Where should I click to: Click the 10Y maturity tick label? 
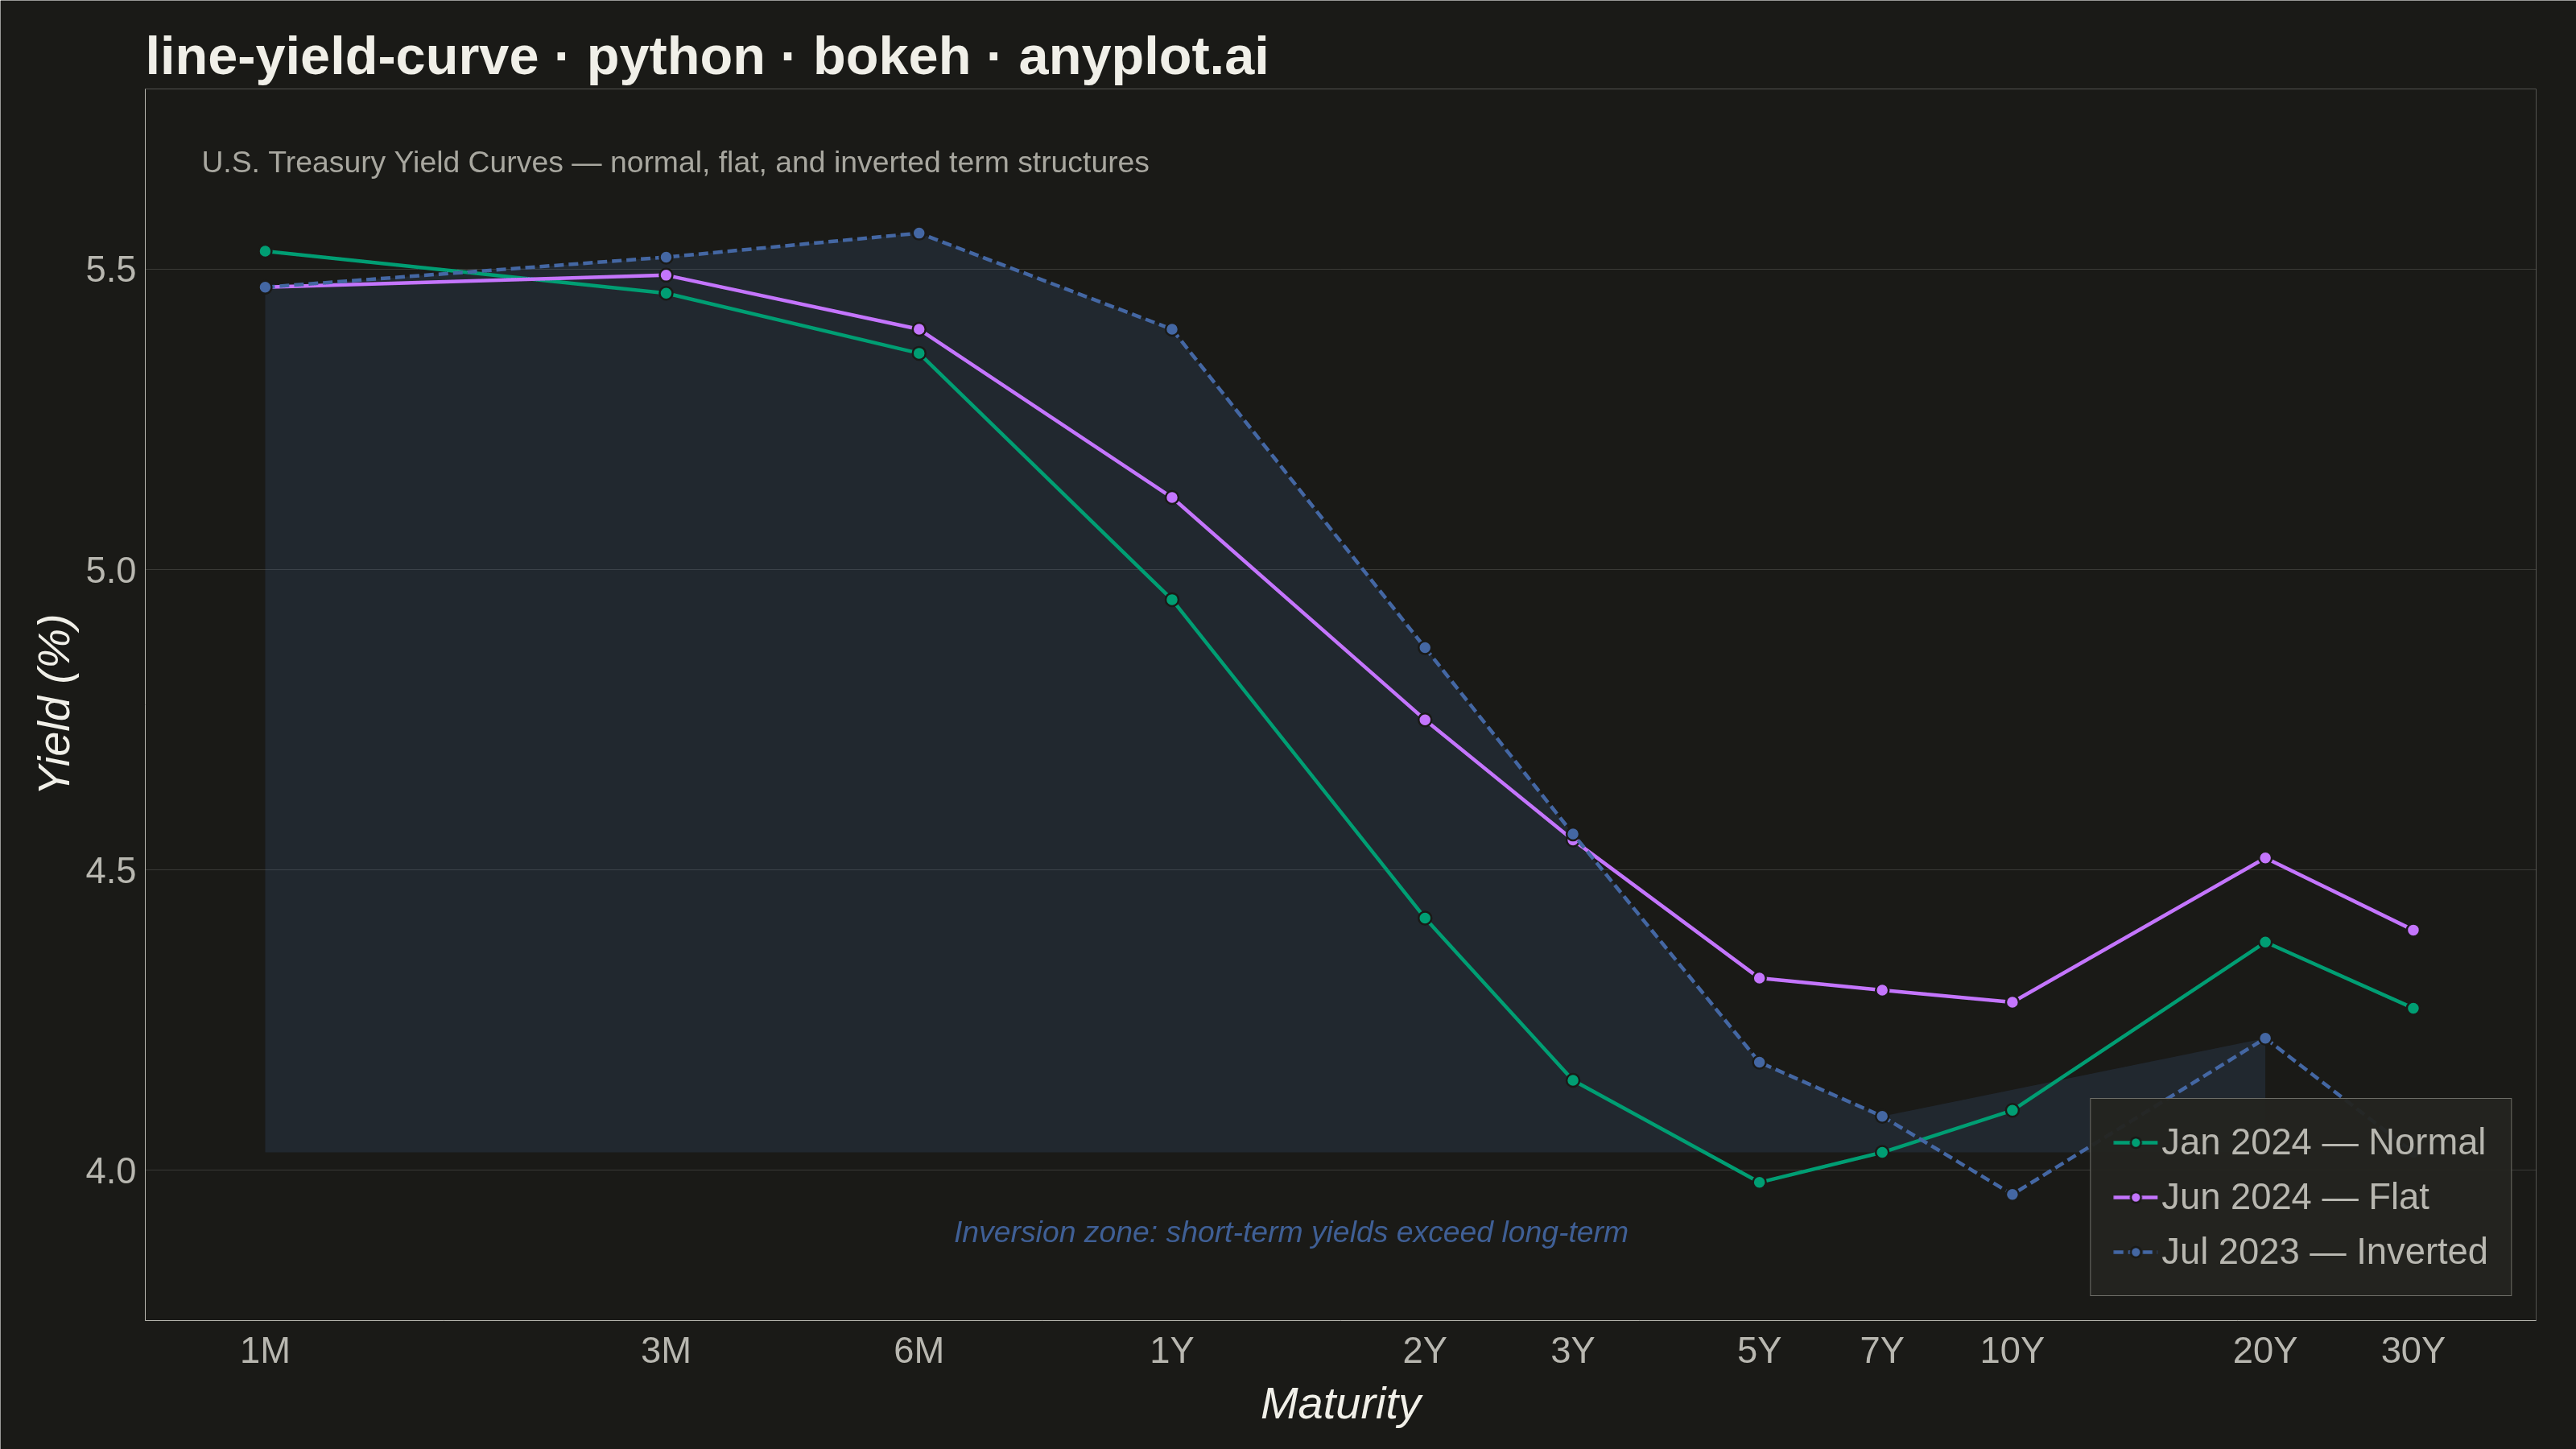[2012, 1351]
